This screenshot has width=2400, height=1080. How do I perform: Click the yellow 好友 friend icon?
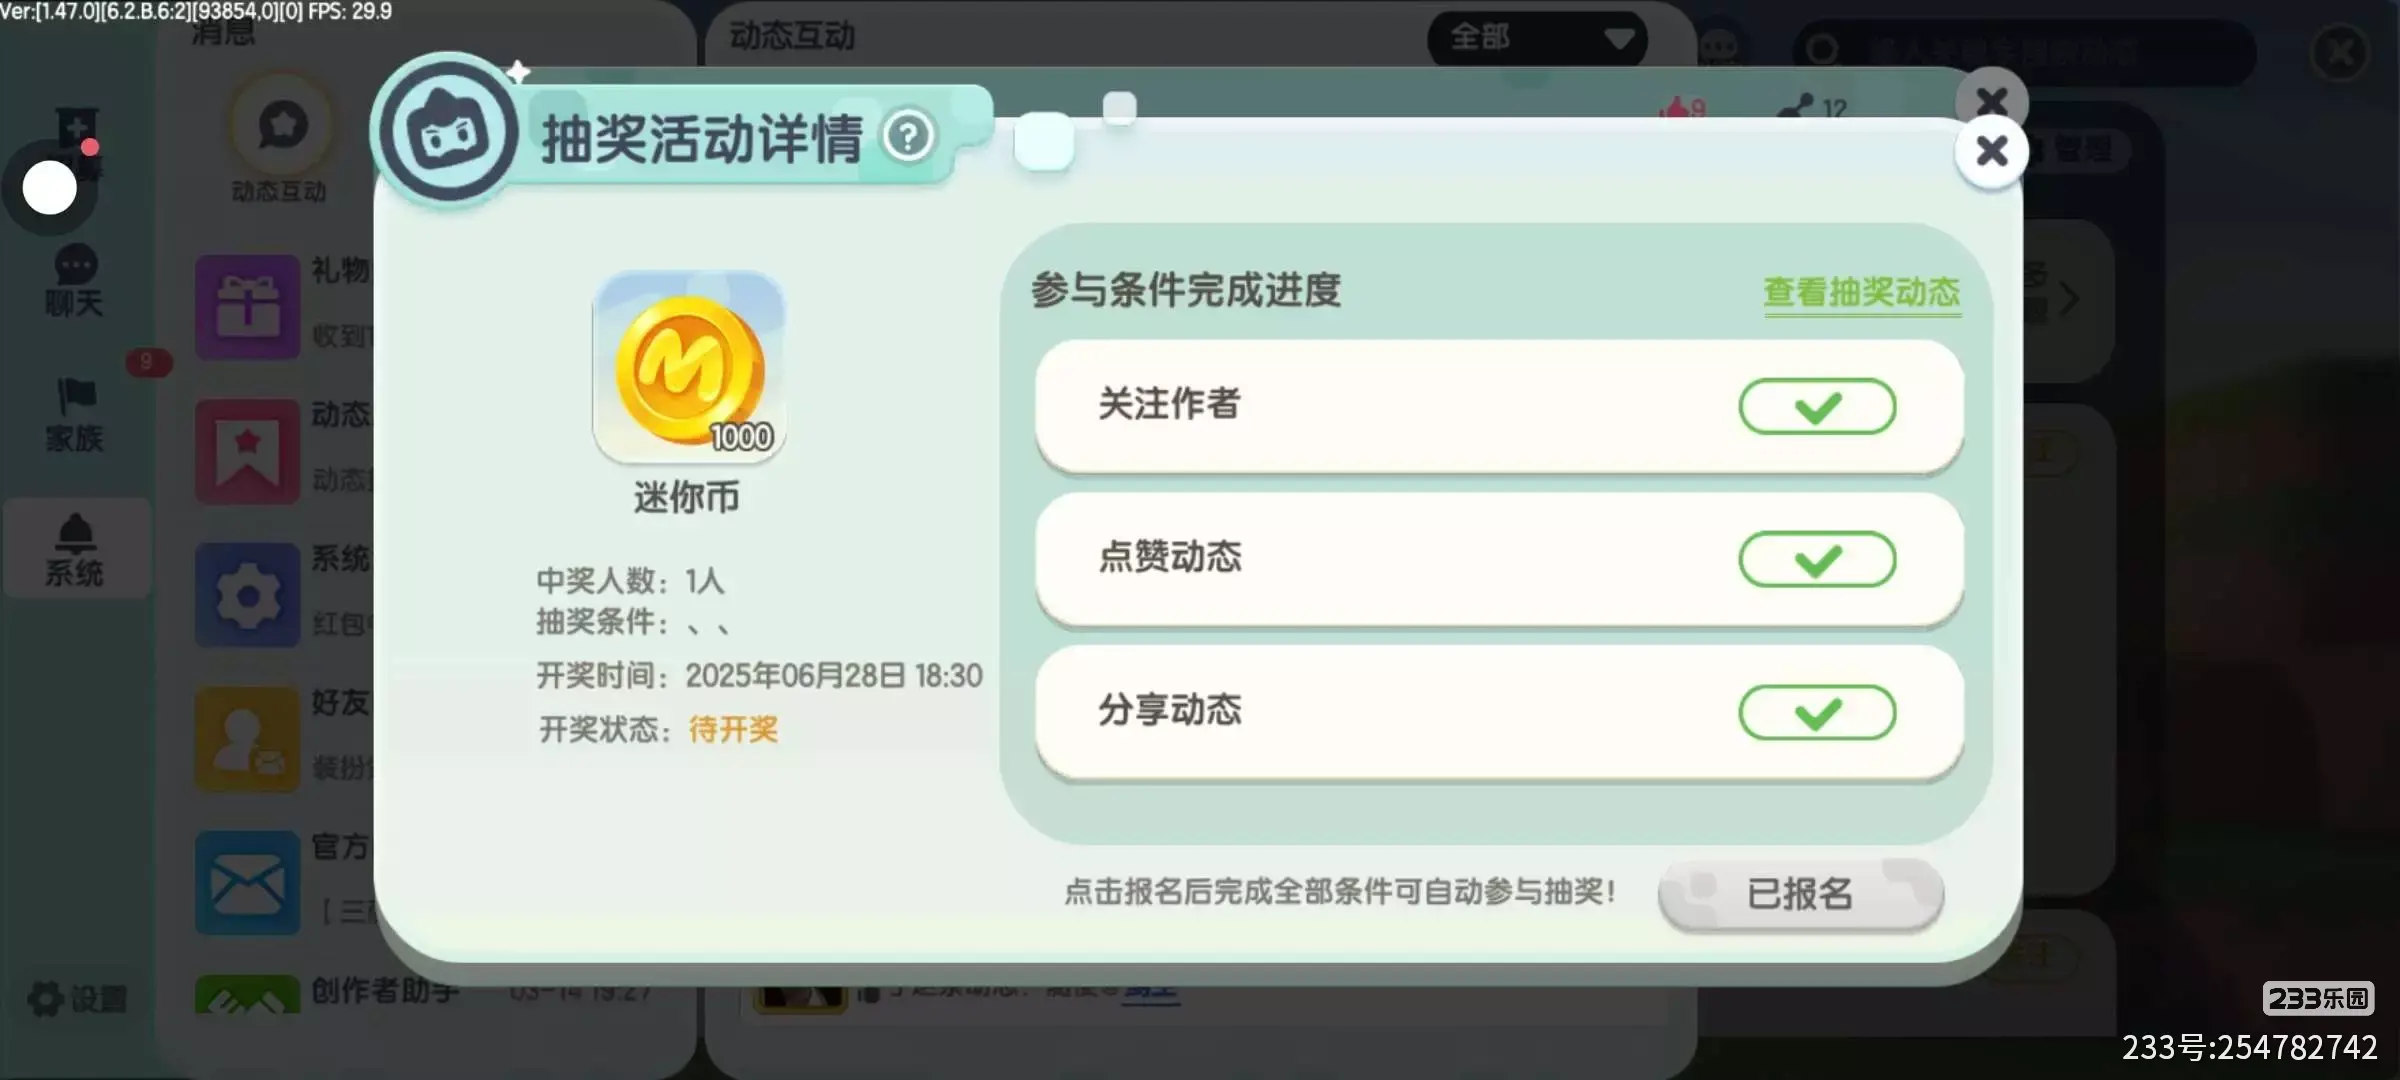coord(248,740)
